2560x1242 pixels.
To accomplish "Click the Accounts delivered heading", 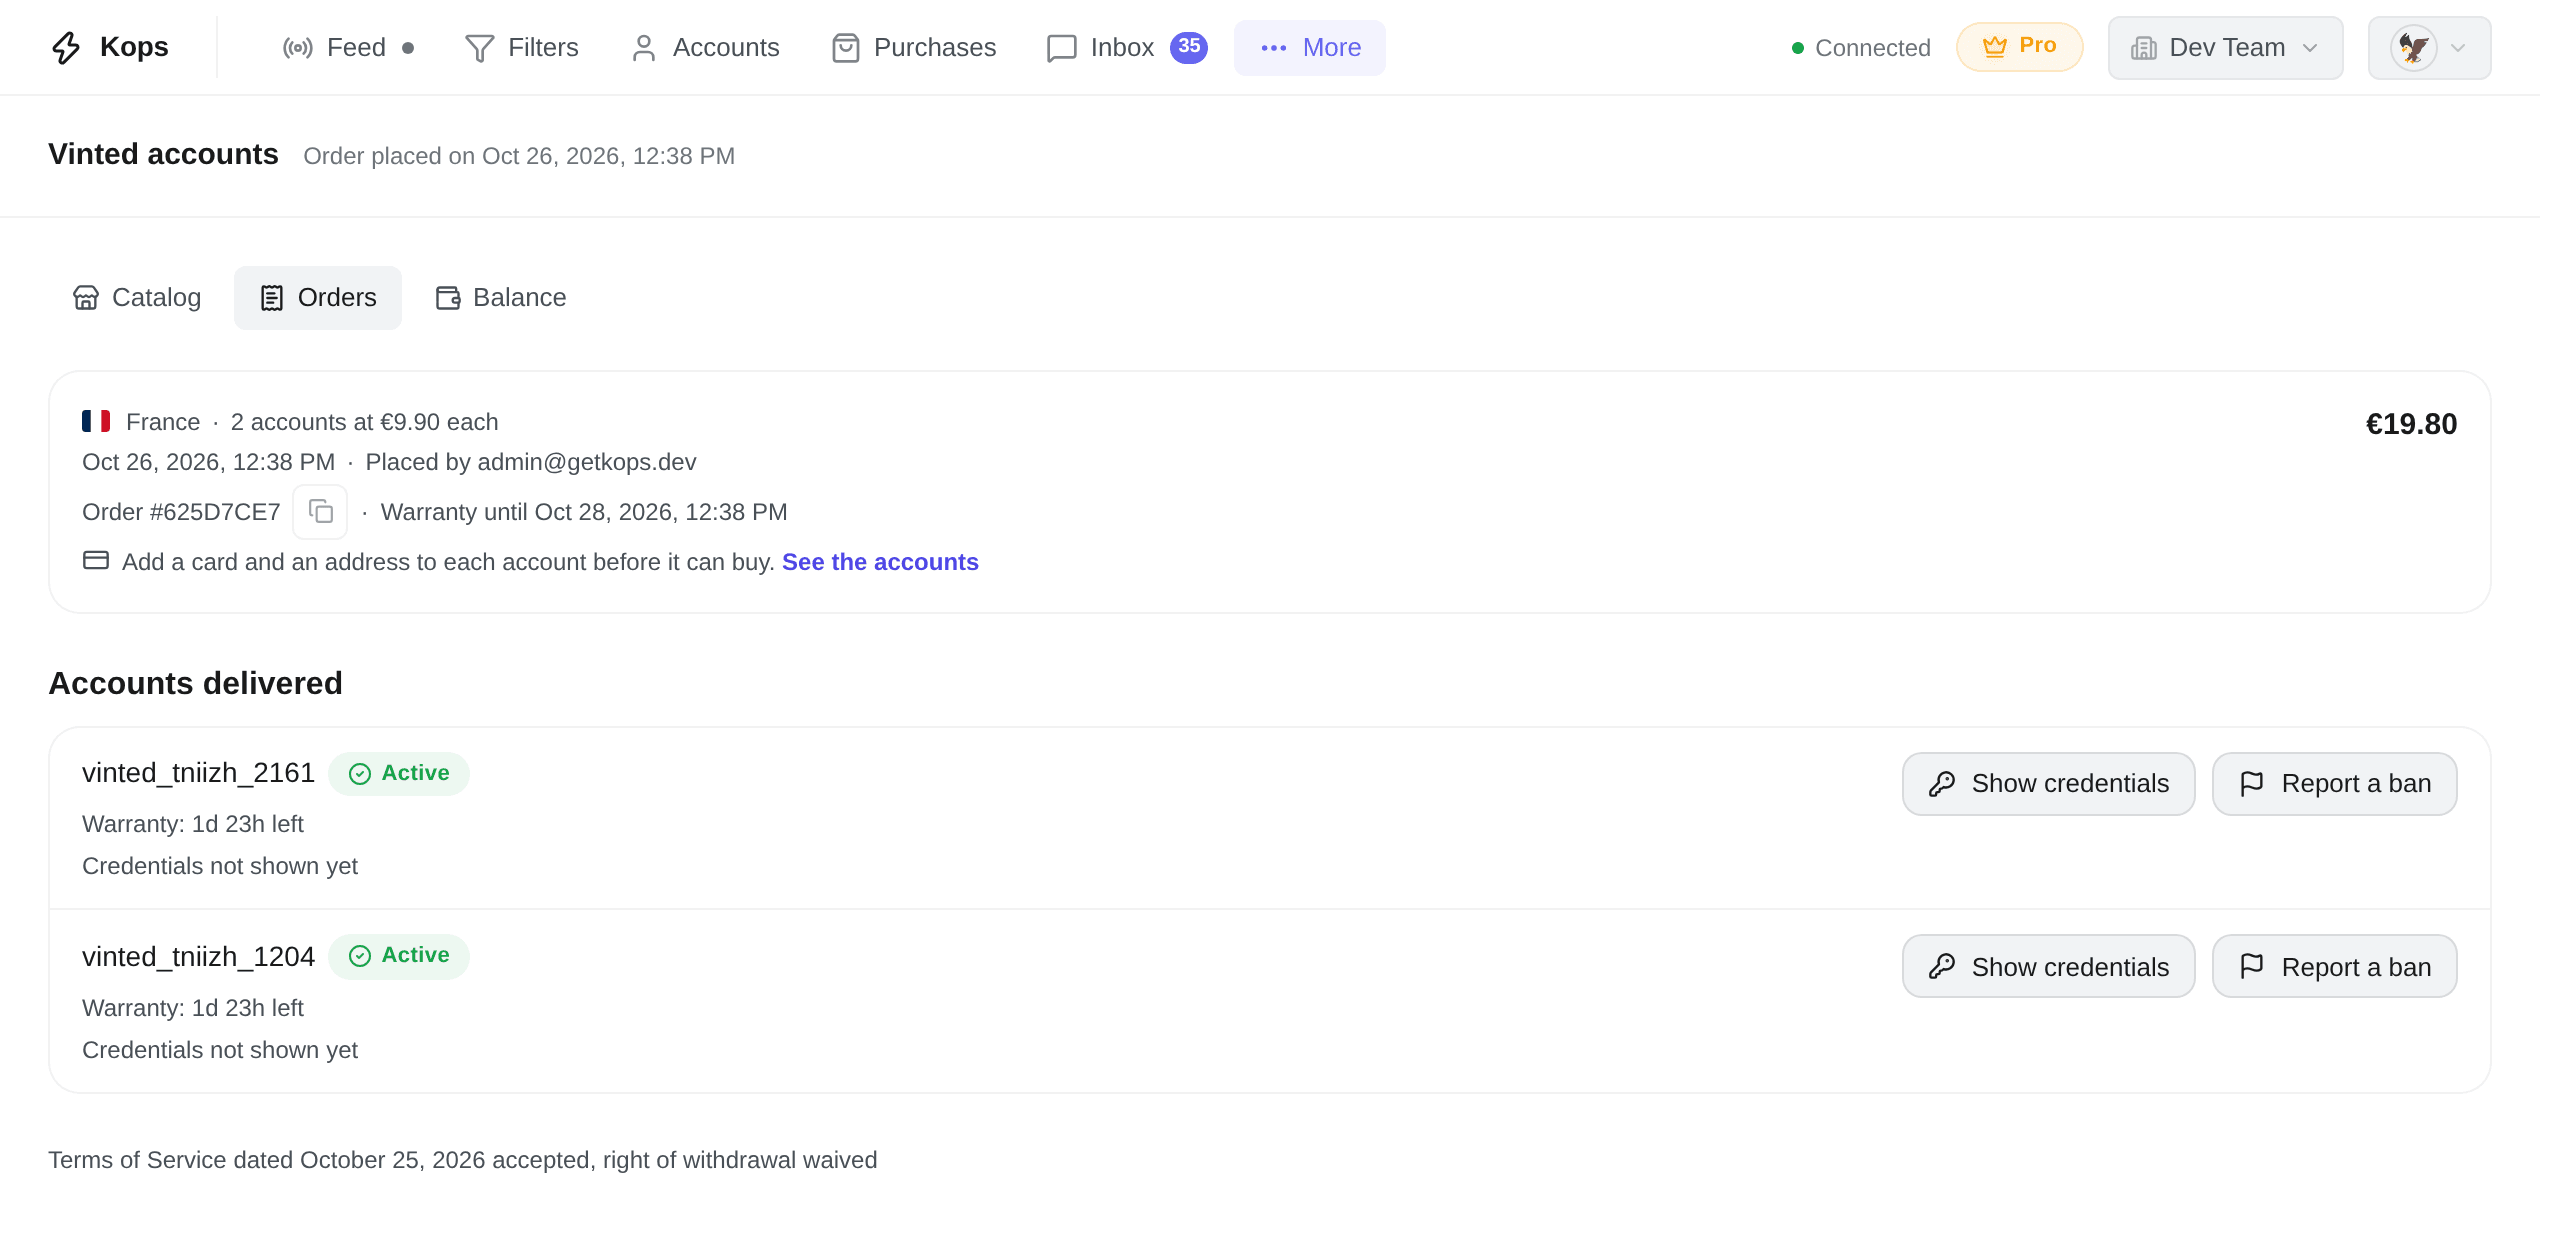I will pos(195,683).
